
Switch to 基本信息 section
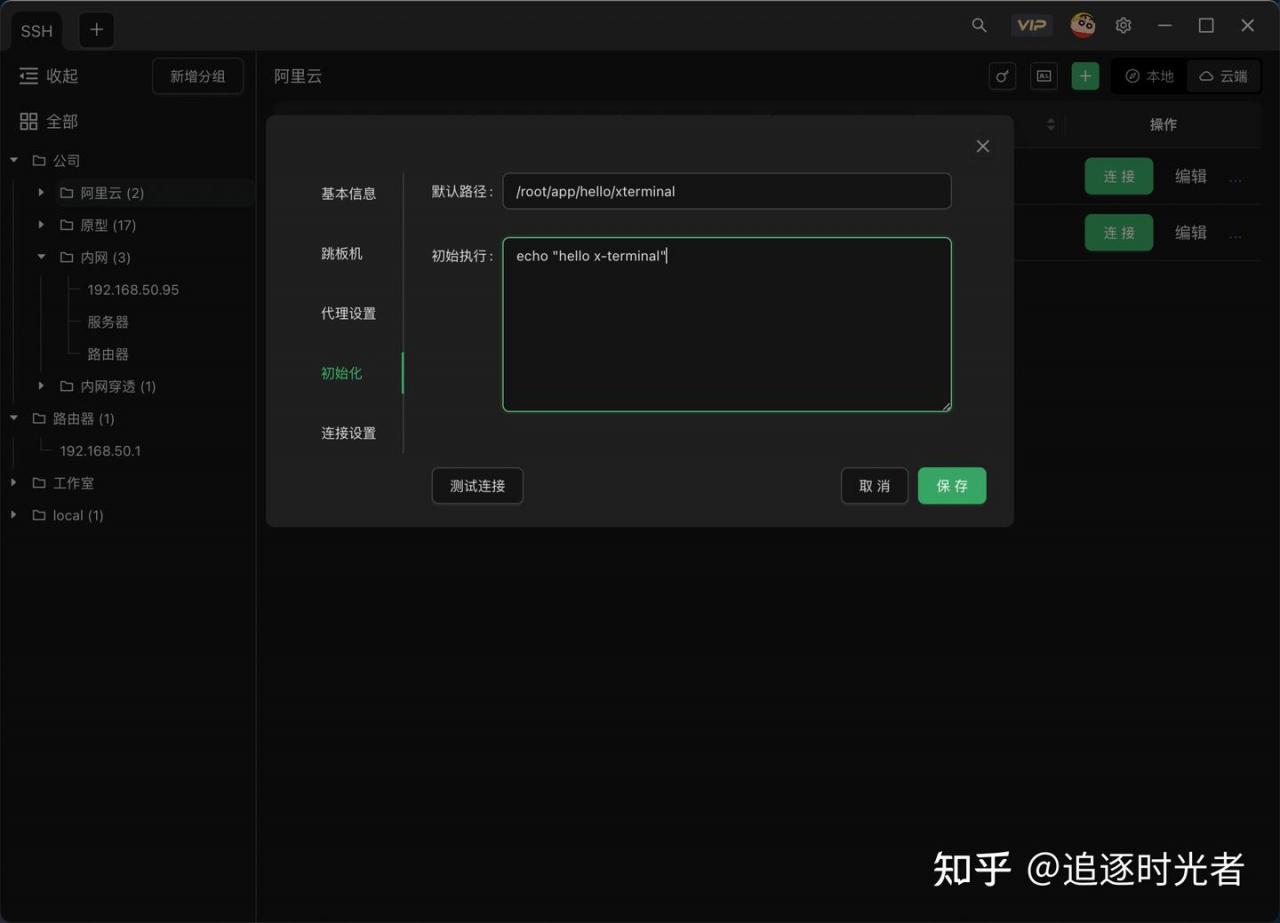pos(348,193)
